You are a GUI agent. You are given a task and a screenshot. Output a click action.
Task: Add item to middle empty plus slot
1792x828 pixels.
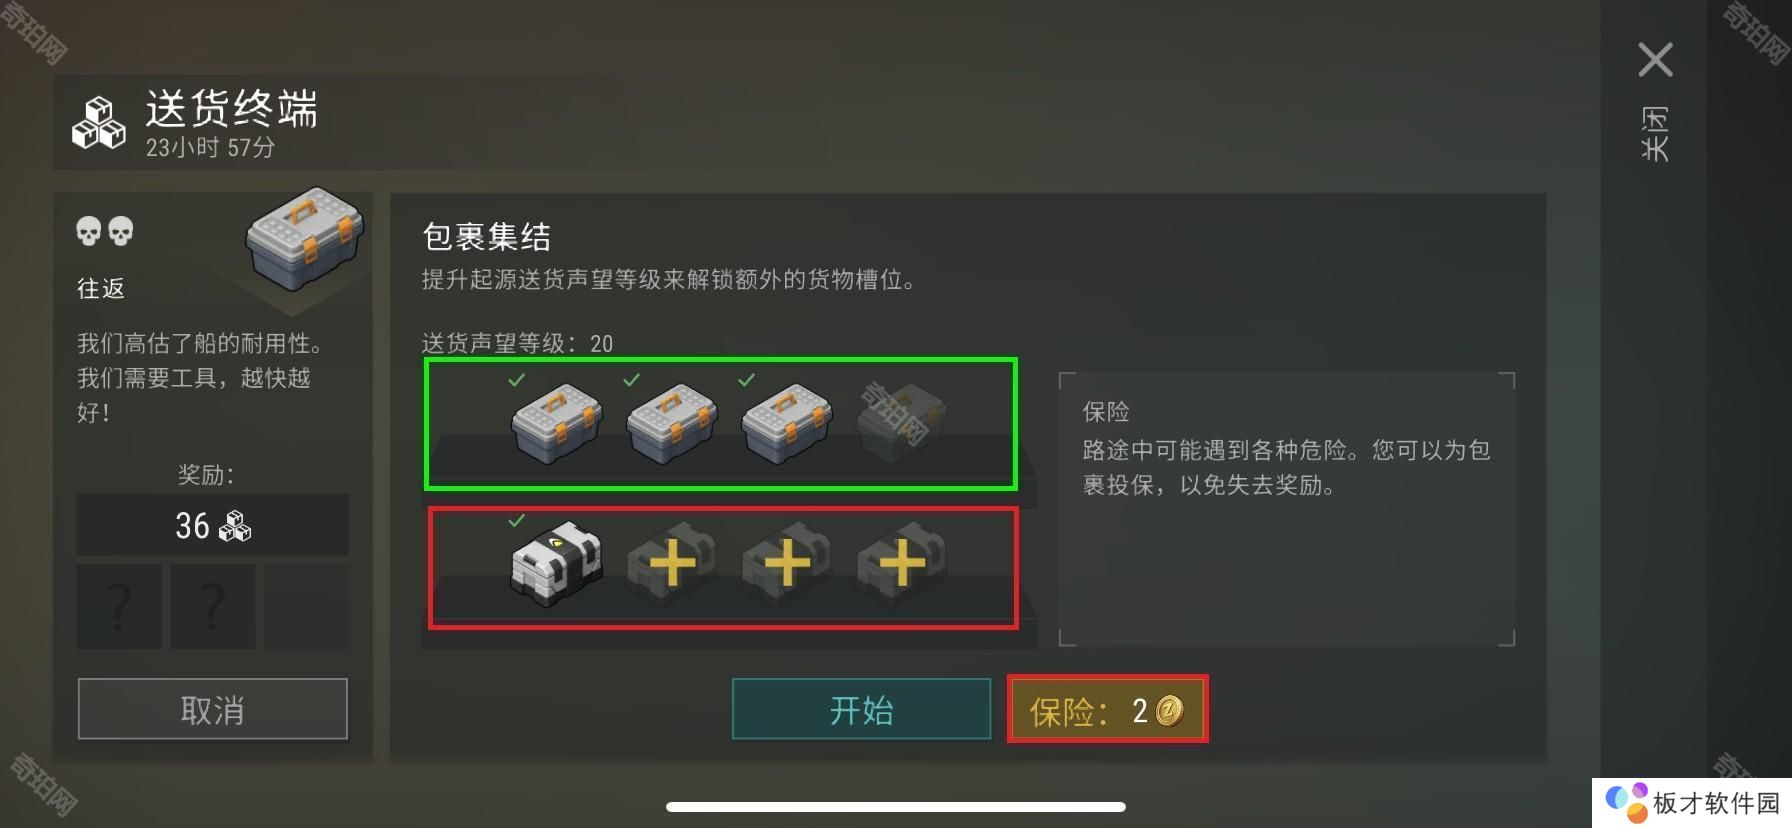click(787, 563)
